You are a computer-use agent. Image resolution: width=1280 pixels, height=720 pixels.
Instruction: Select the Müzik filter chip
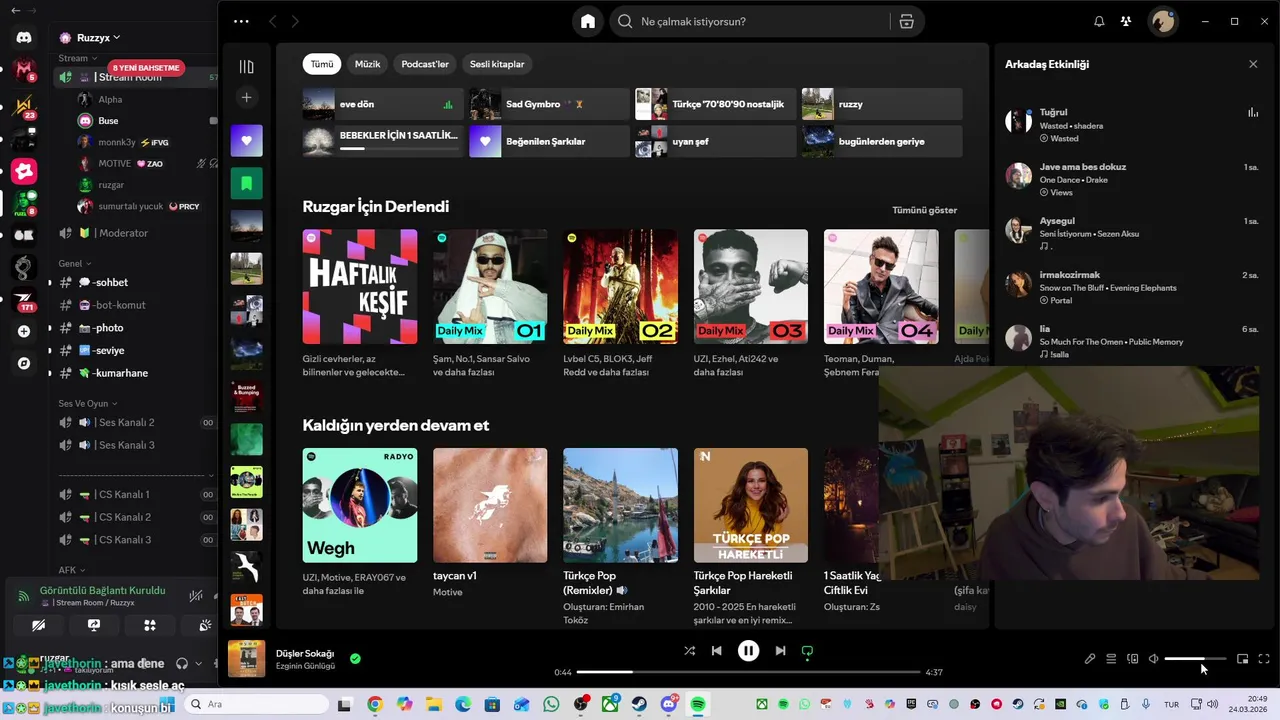pyautogui.click(x=367, y=64)
